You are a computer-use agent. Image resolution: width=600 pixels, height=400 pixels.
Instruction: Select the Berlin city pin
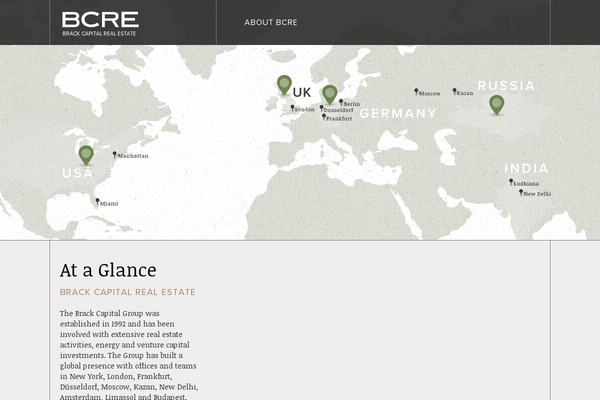point(341,102)
